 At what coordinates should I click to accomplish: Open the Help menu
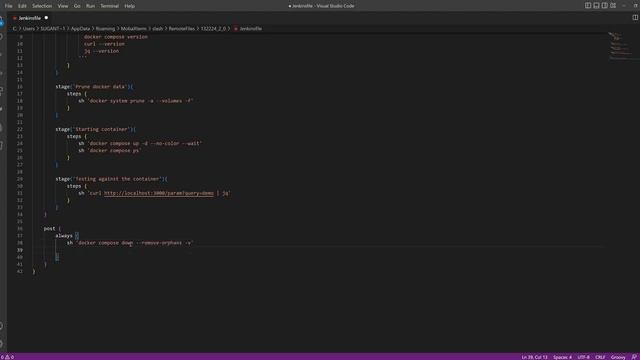pos(129,6)
